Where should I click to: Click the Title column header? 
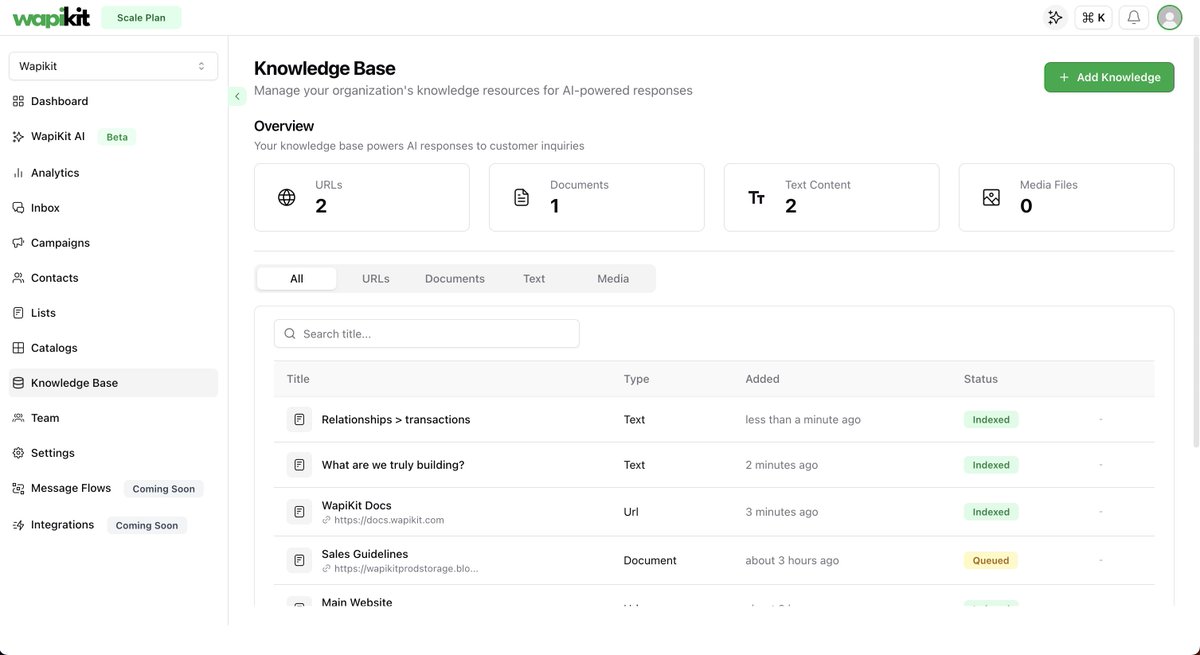pos(298,379)
